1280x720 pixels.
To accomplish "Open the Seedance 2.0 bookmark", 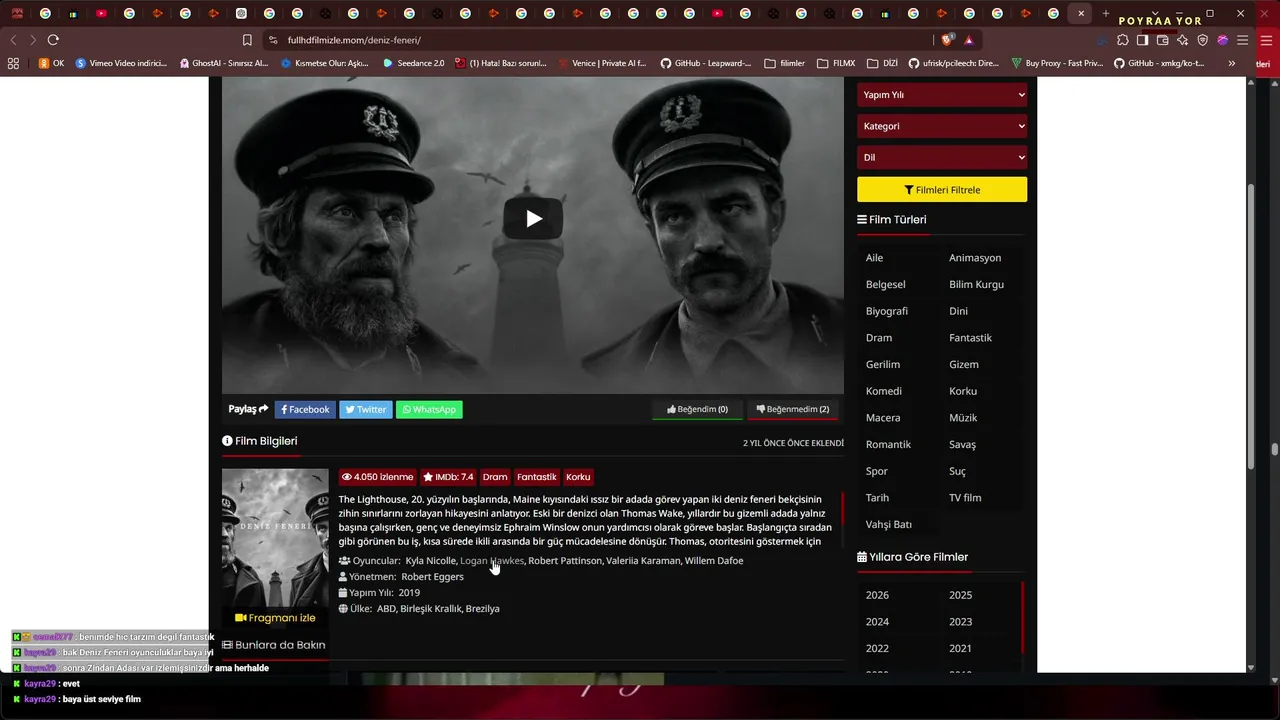I will [x=413, y=63].
